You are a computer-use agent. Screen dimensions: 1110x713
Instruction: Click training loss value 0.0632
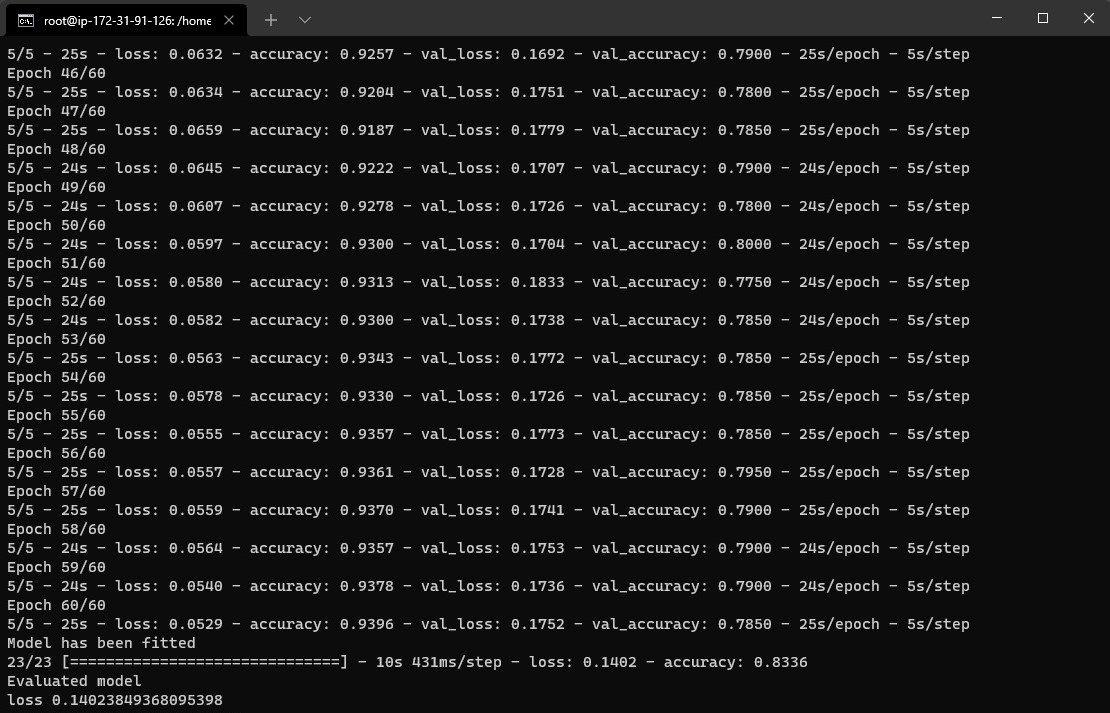pyautogui.click(x=195, y=55)
